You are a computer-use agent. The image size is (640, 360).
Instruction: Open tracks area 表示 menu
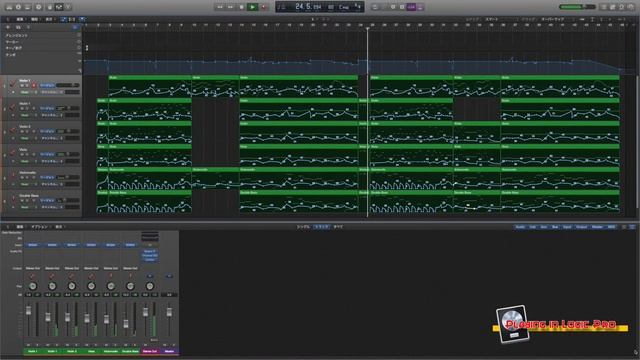49,19
